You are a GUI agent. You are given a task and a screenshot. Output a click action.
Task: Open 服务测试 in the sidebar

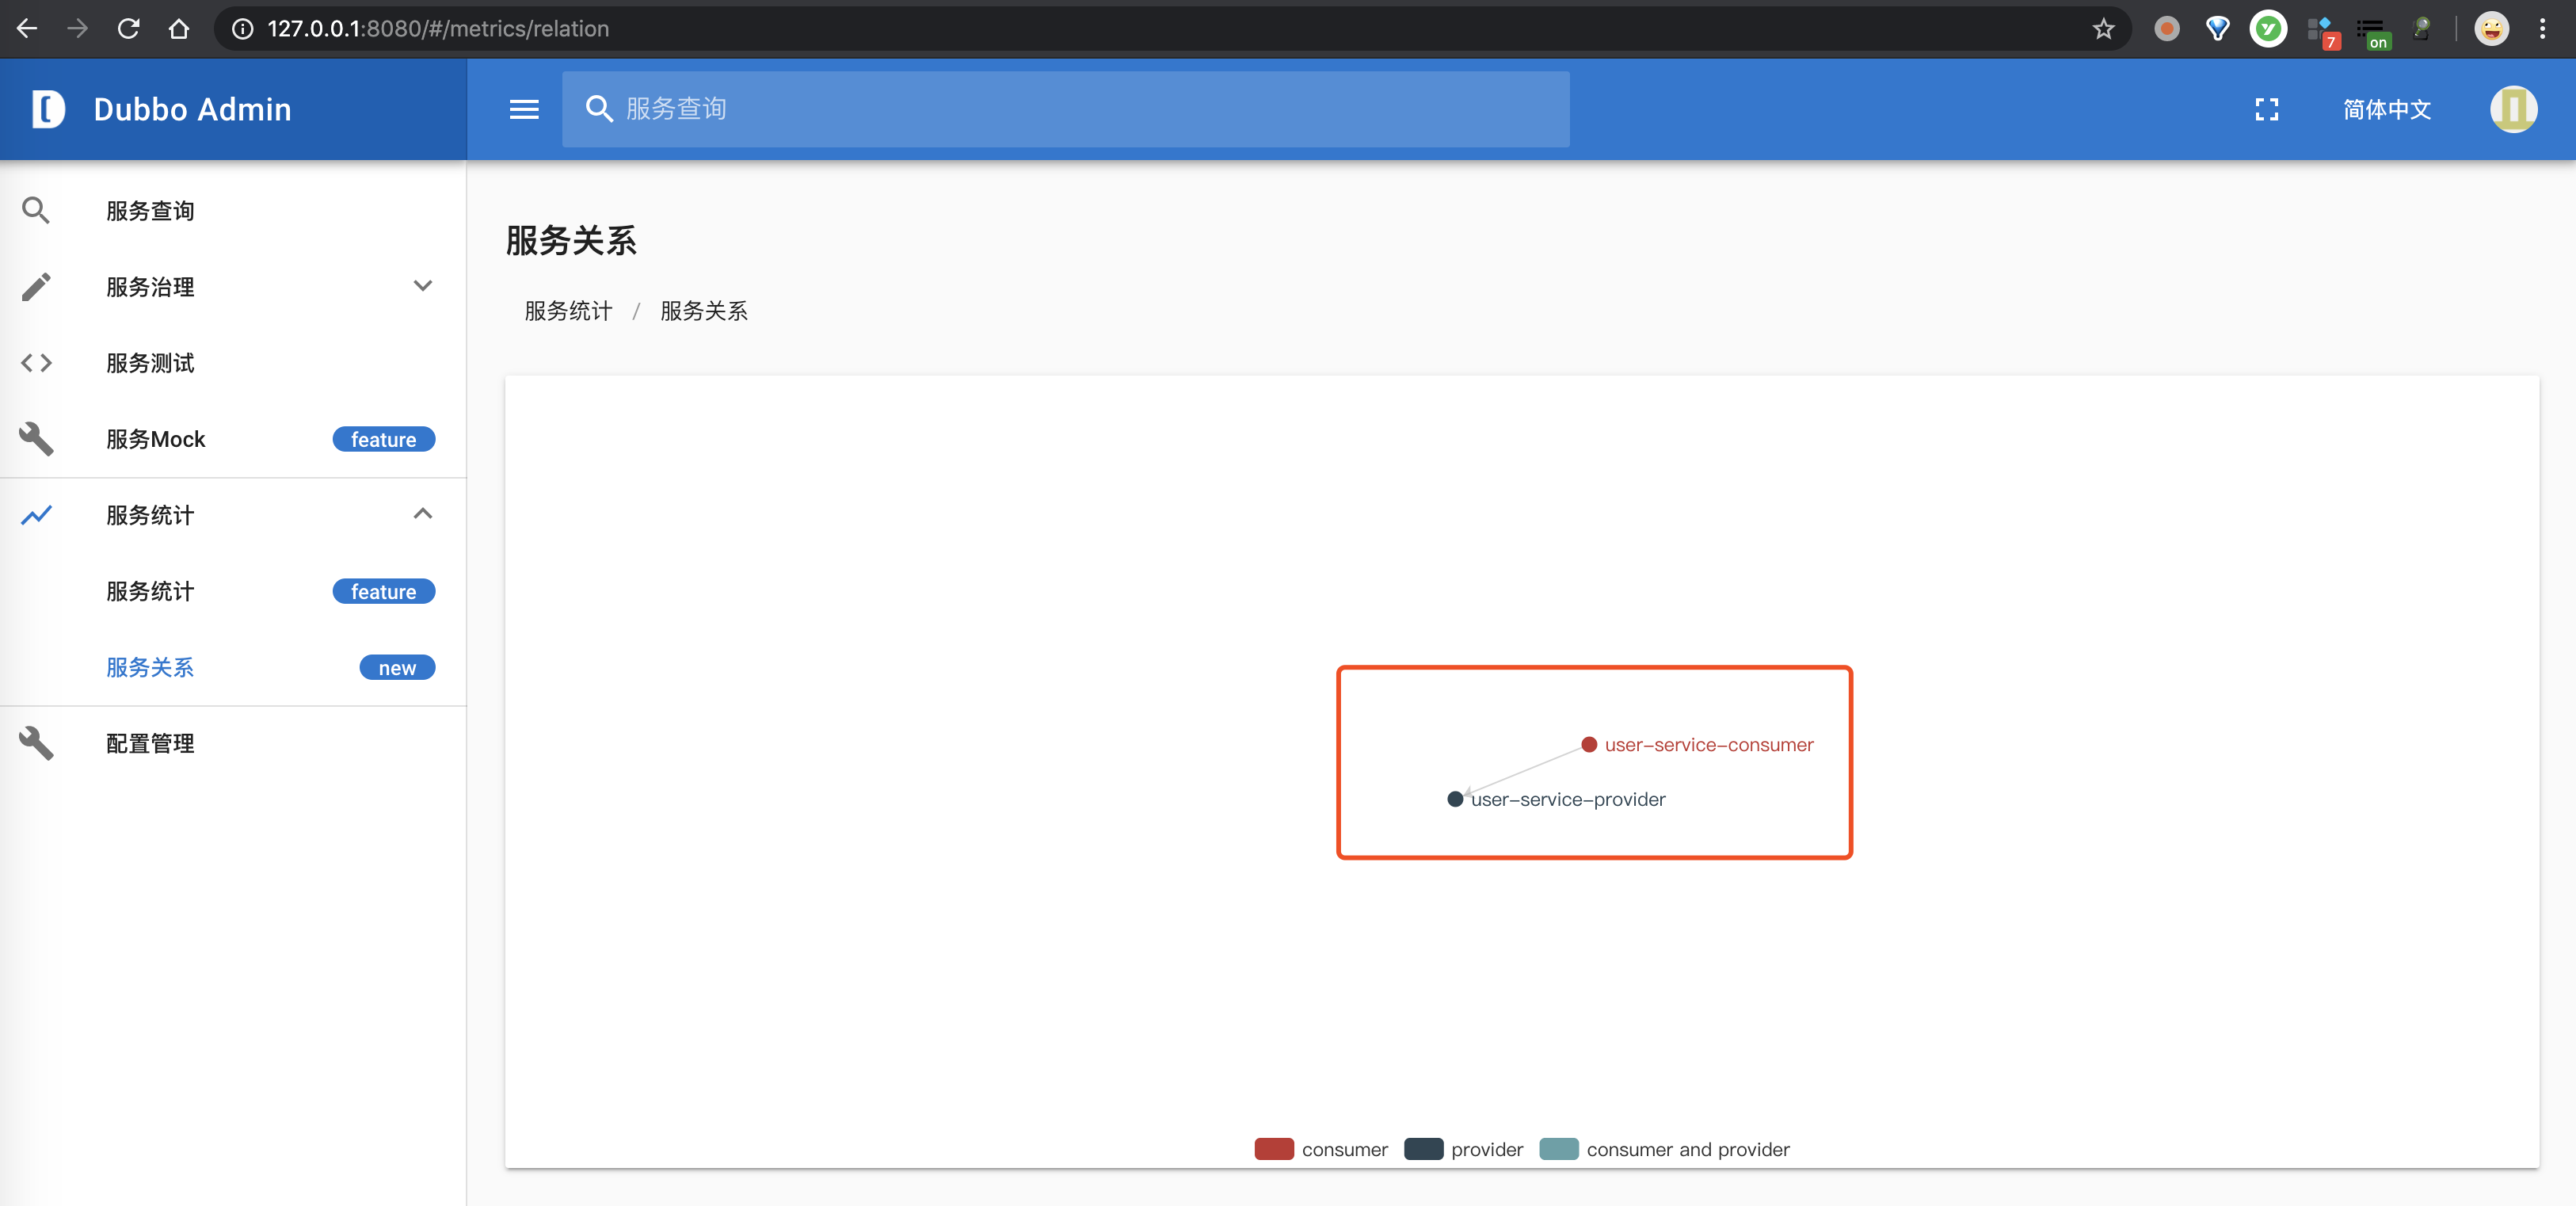150,363
